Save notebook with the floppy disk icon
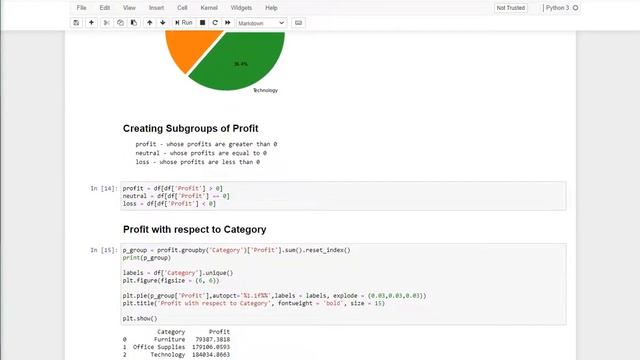This screenshot has width=640, height=360. click(x=76, y=23)
